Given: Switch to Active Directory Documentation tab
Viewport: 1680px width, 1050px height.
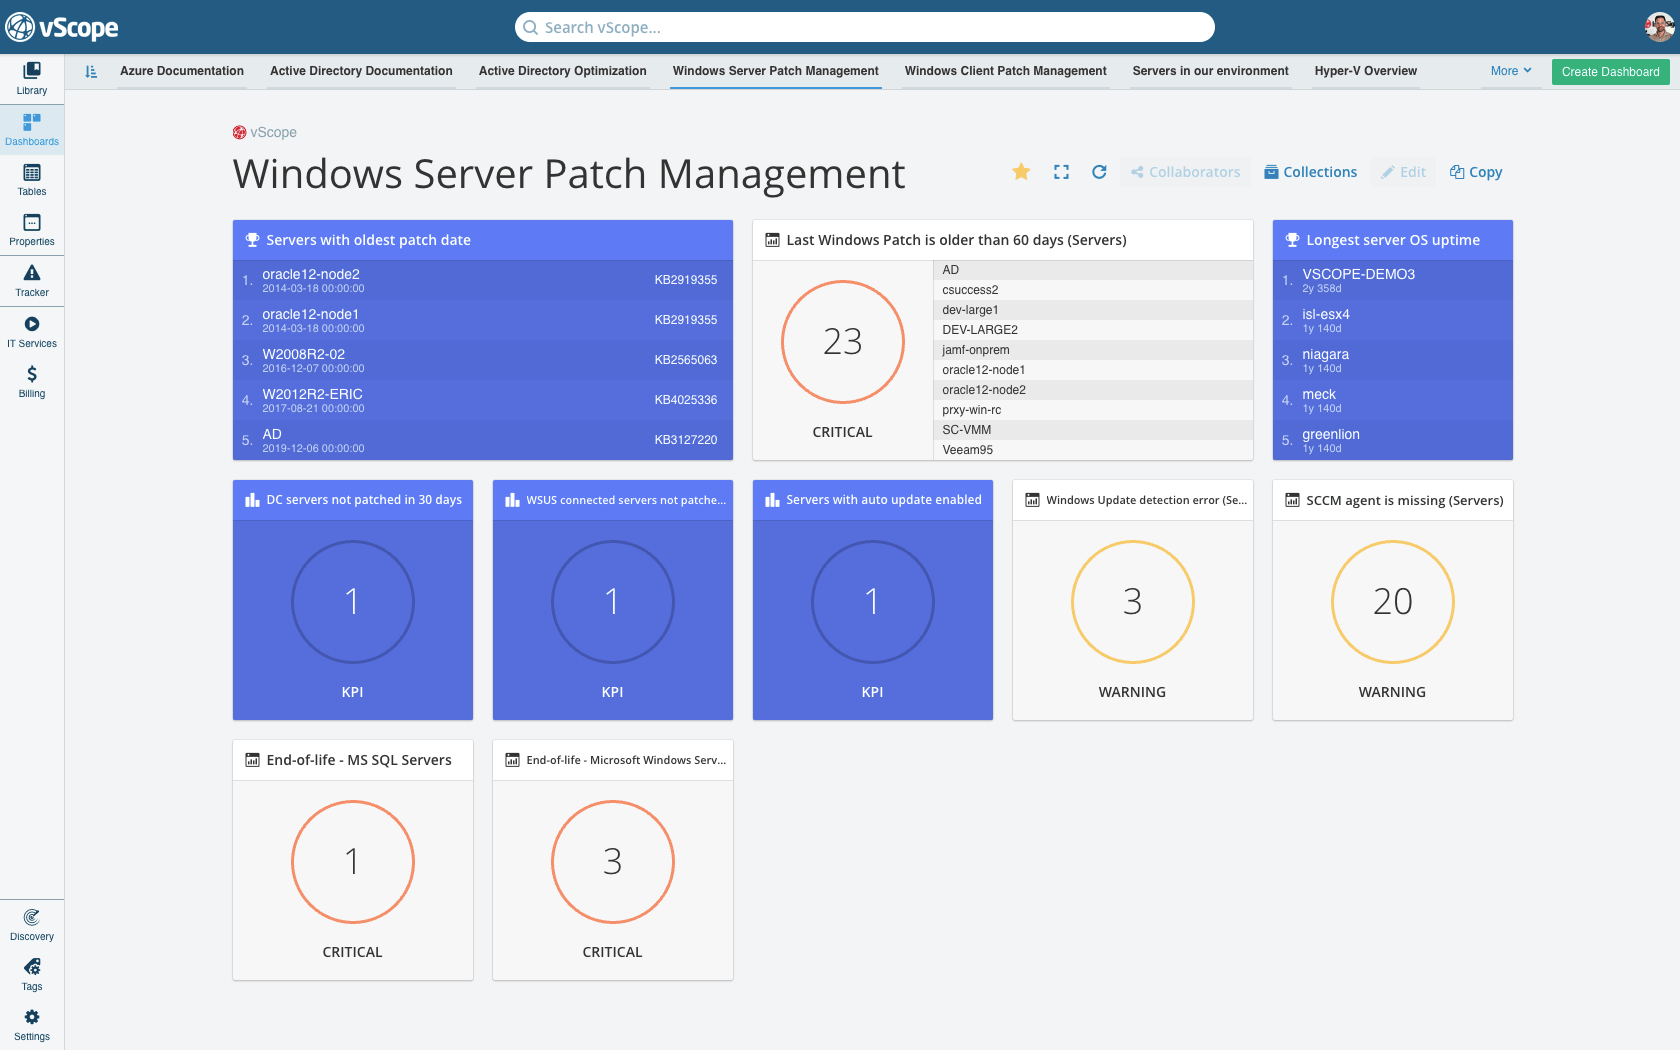Looking at the screenshot, I should tap(361, 71).
